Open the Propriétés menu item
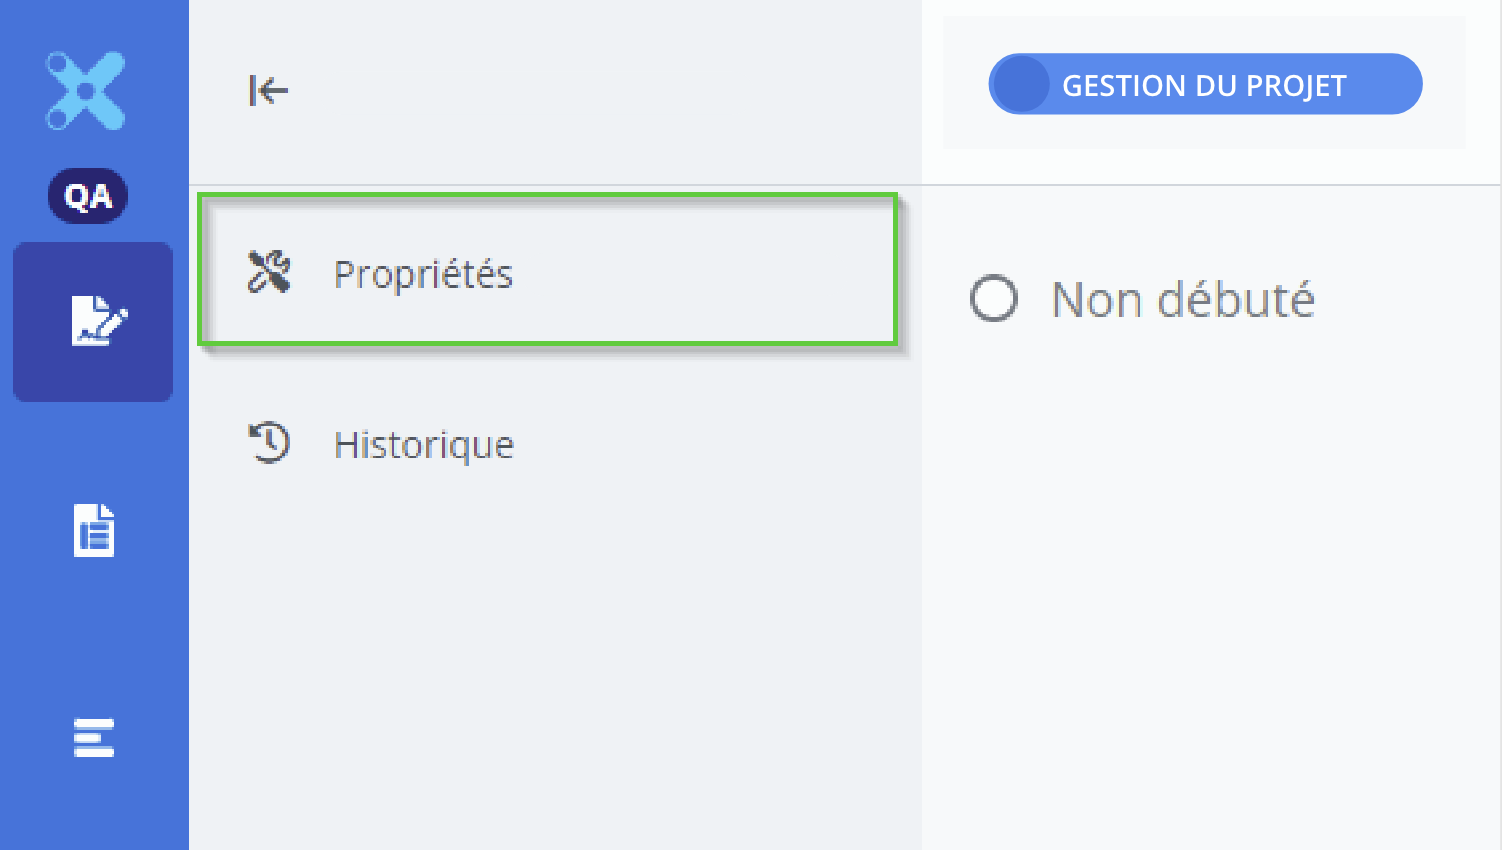This screenshot has width=1502, height=850. 547,270
